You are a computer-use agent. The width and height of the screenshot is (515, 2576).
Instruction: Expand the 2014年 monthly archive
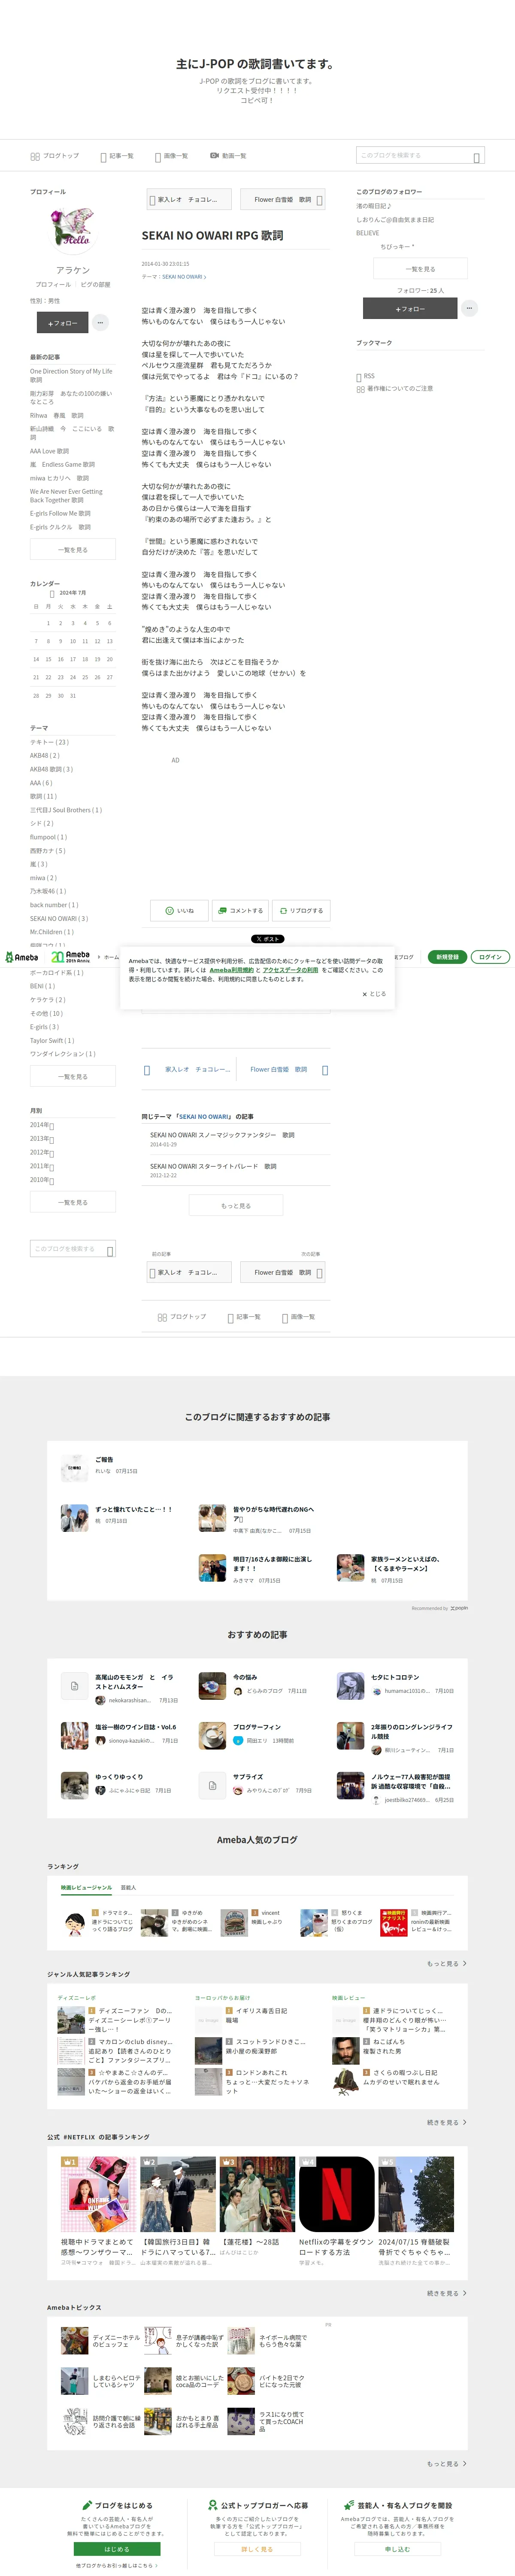42,1125
